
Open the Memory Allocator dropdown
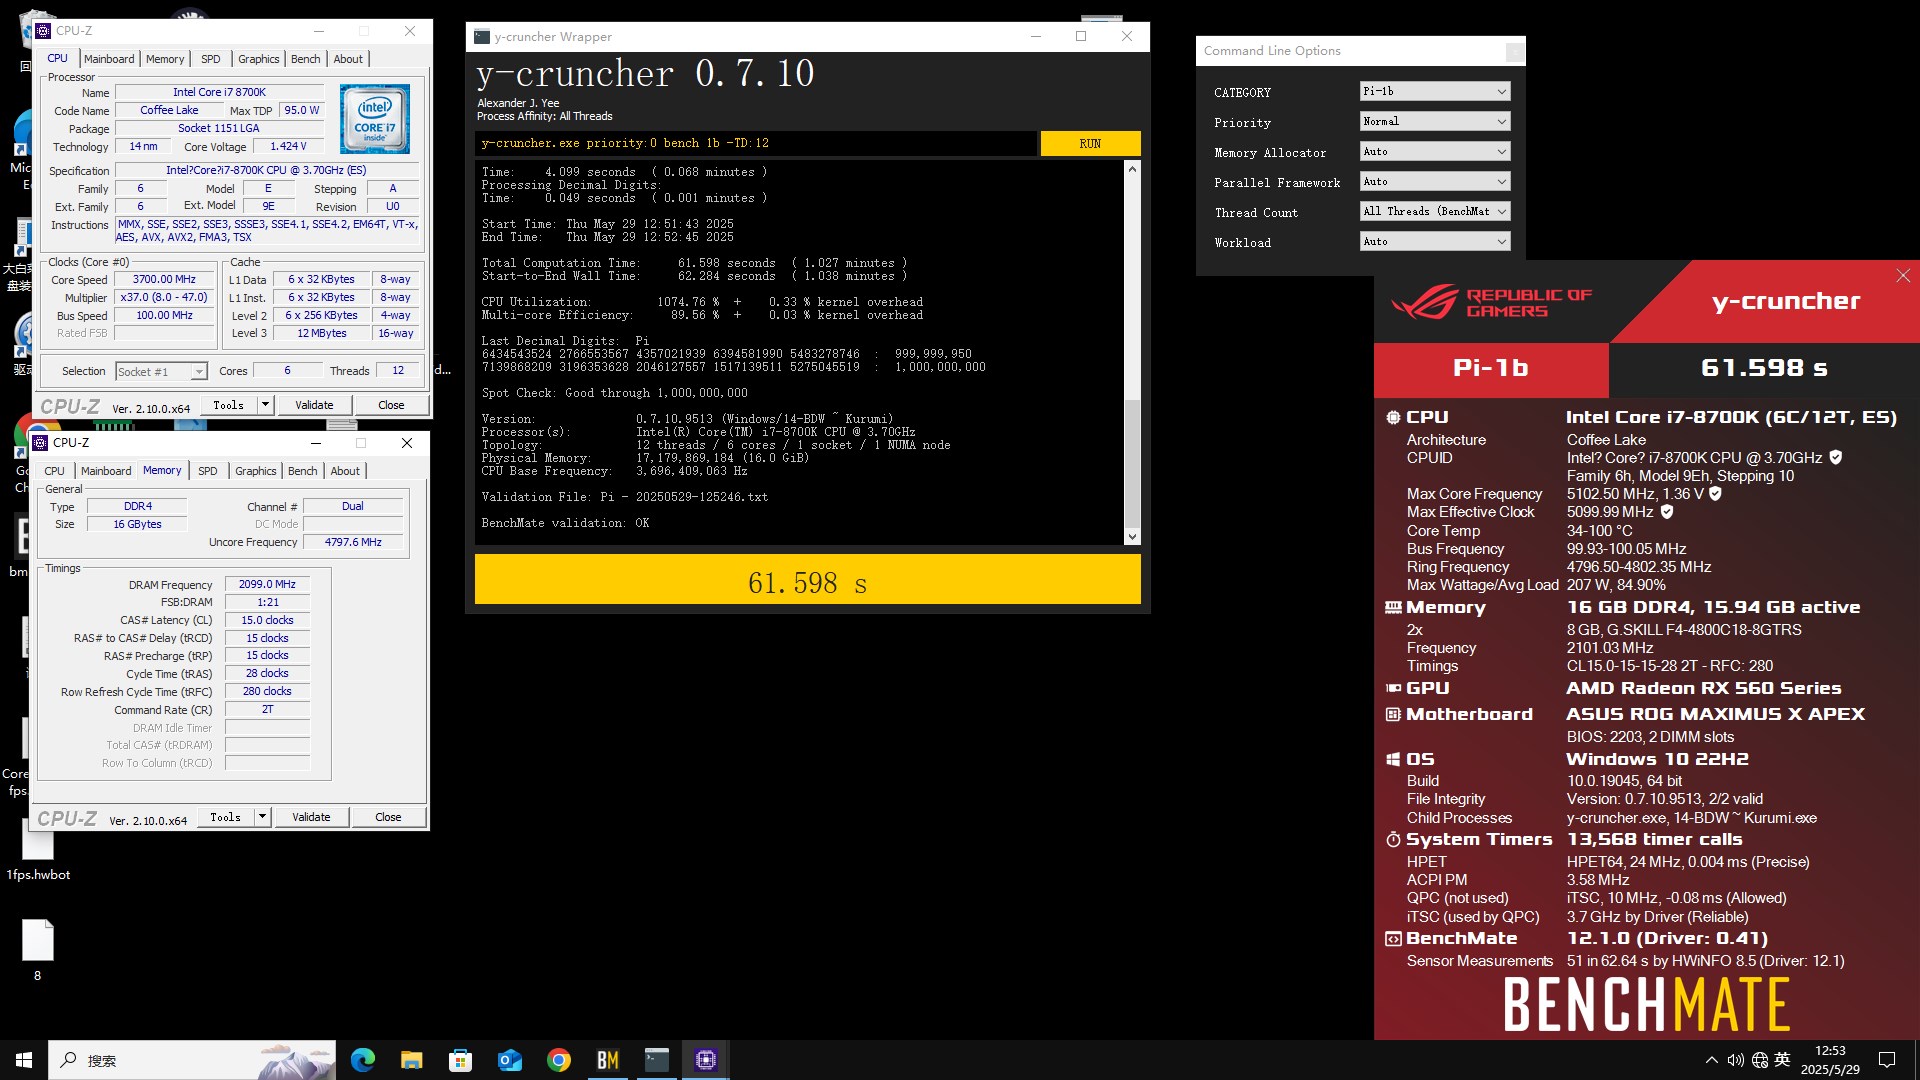tap(1435, 151)
